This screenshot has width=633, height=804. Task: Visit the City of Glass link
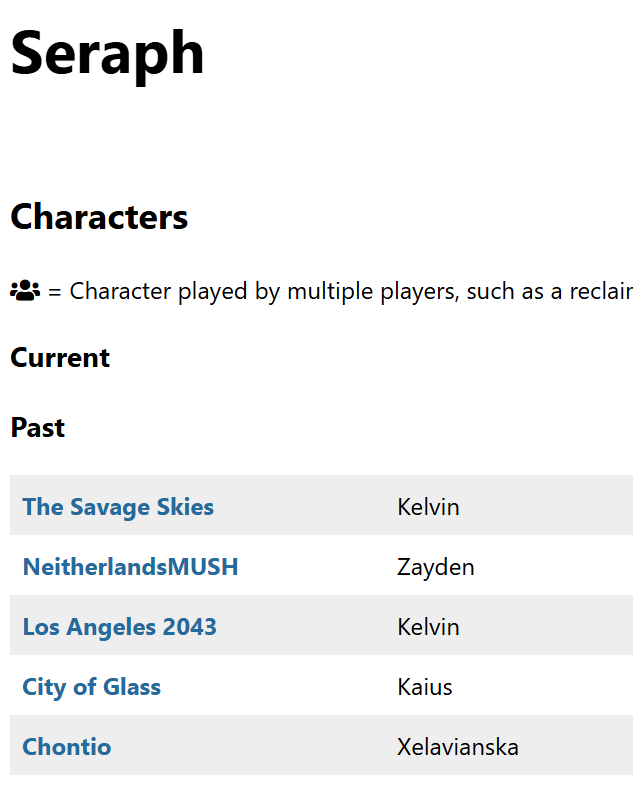91,687
